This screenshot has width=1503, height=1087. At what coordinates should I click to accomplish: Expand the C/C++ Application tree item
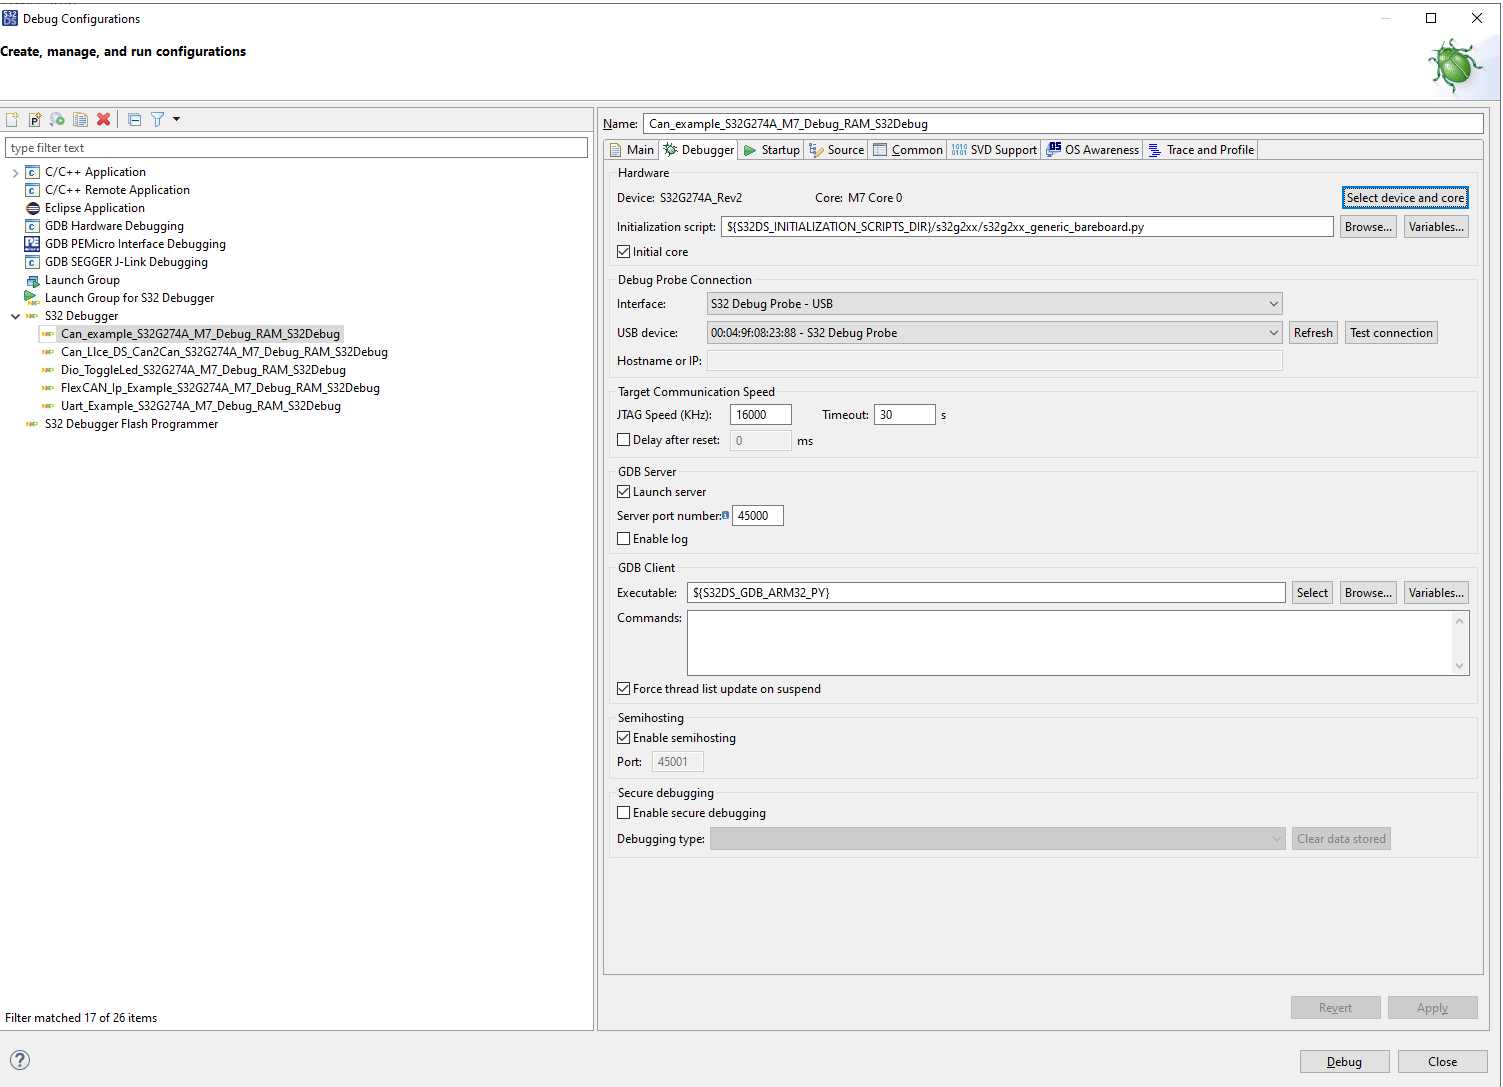15,171
